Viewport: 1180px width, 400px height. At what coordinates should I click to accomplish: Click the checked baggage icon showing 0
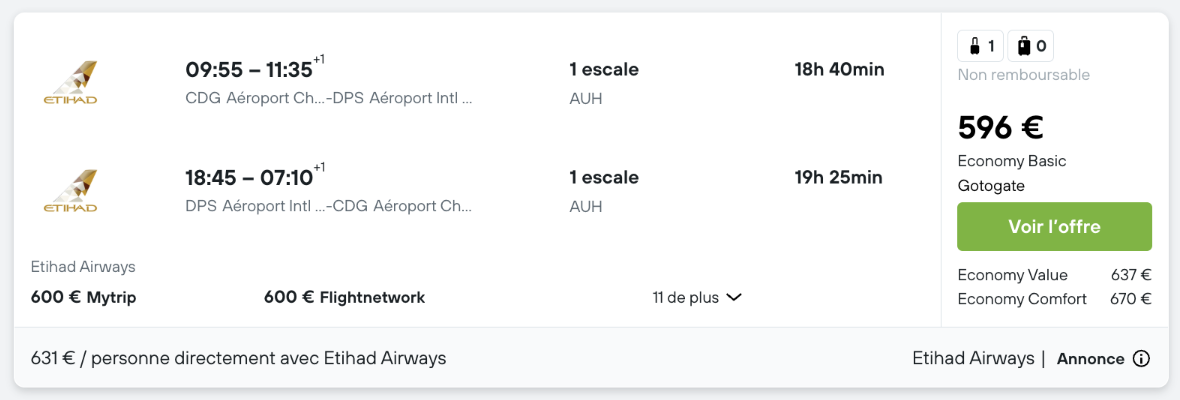click(x=1030, y=47)
